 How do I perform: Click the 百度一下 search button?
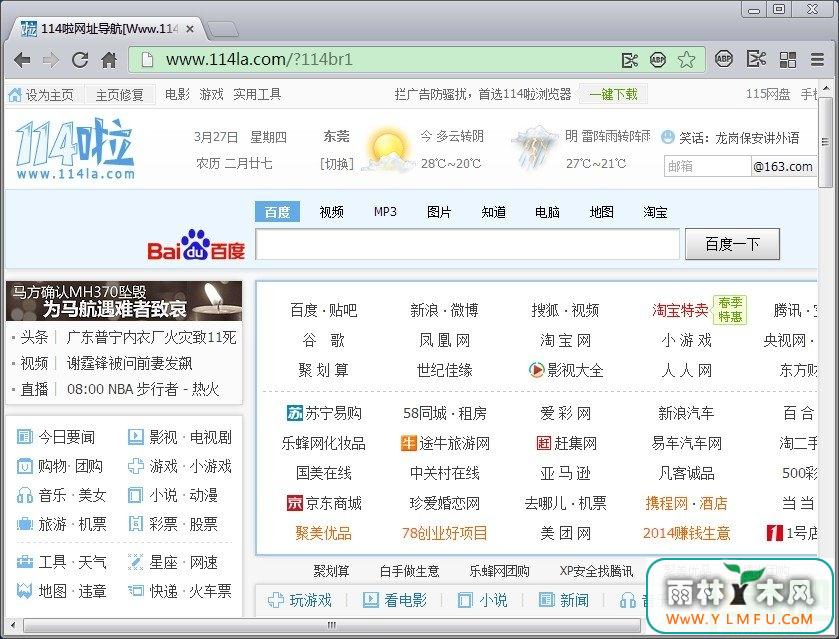pyautogui.click(x=732, y=245)
